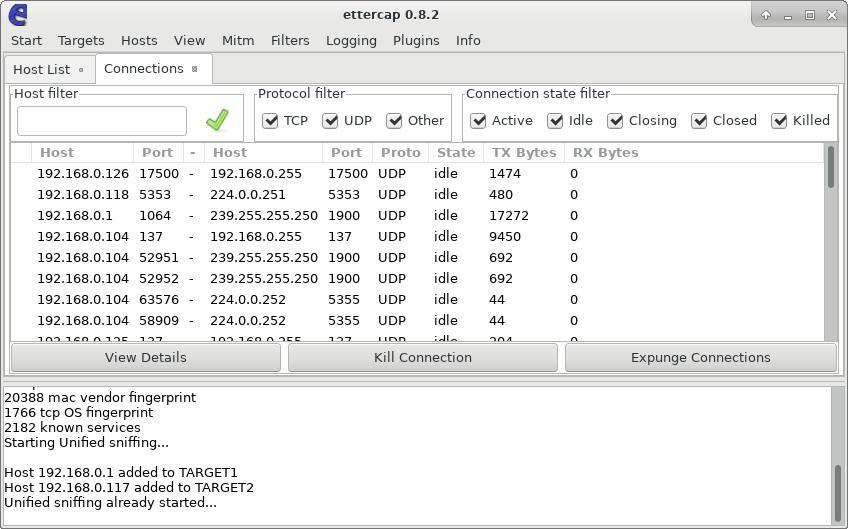Viewport: 848px width, 529px height.
Task: Open the Targets menu
Action: [x=81, y=41]
